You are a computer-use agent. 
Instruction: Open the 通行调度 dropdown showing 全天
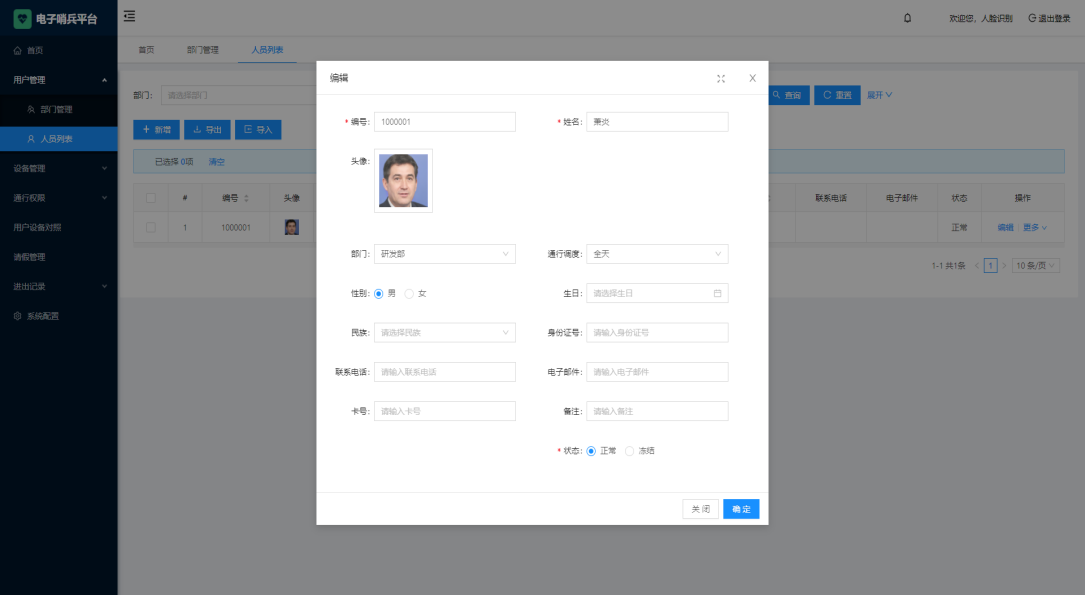pos(657,254)
